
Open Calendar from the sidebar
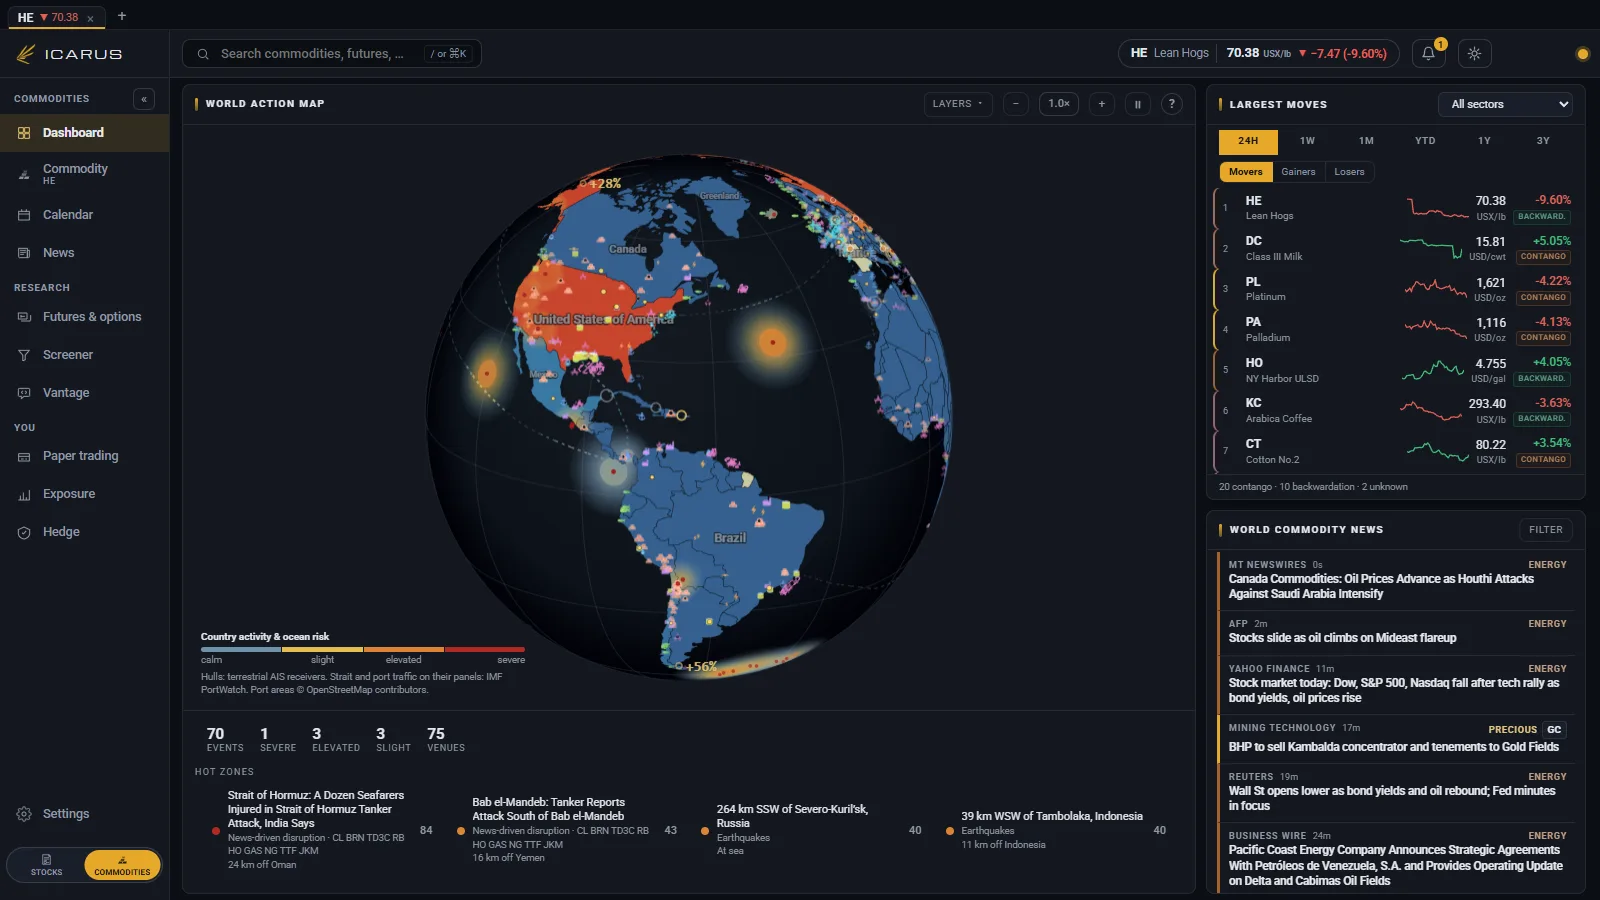[x=85, y=215]
